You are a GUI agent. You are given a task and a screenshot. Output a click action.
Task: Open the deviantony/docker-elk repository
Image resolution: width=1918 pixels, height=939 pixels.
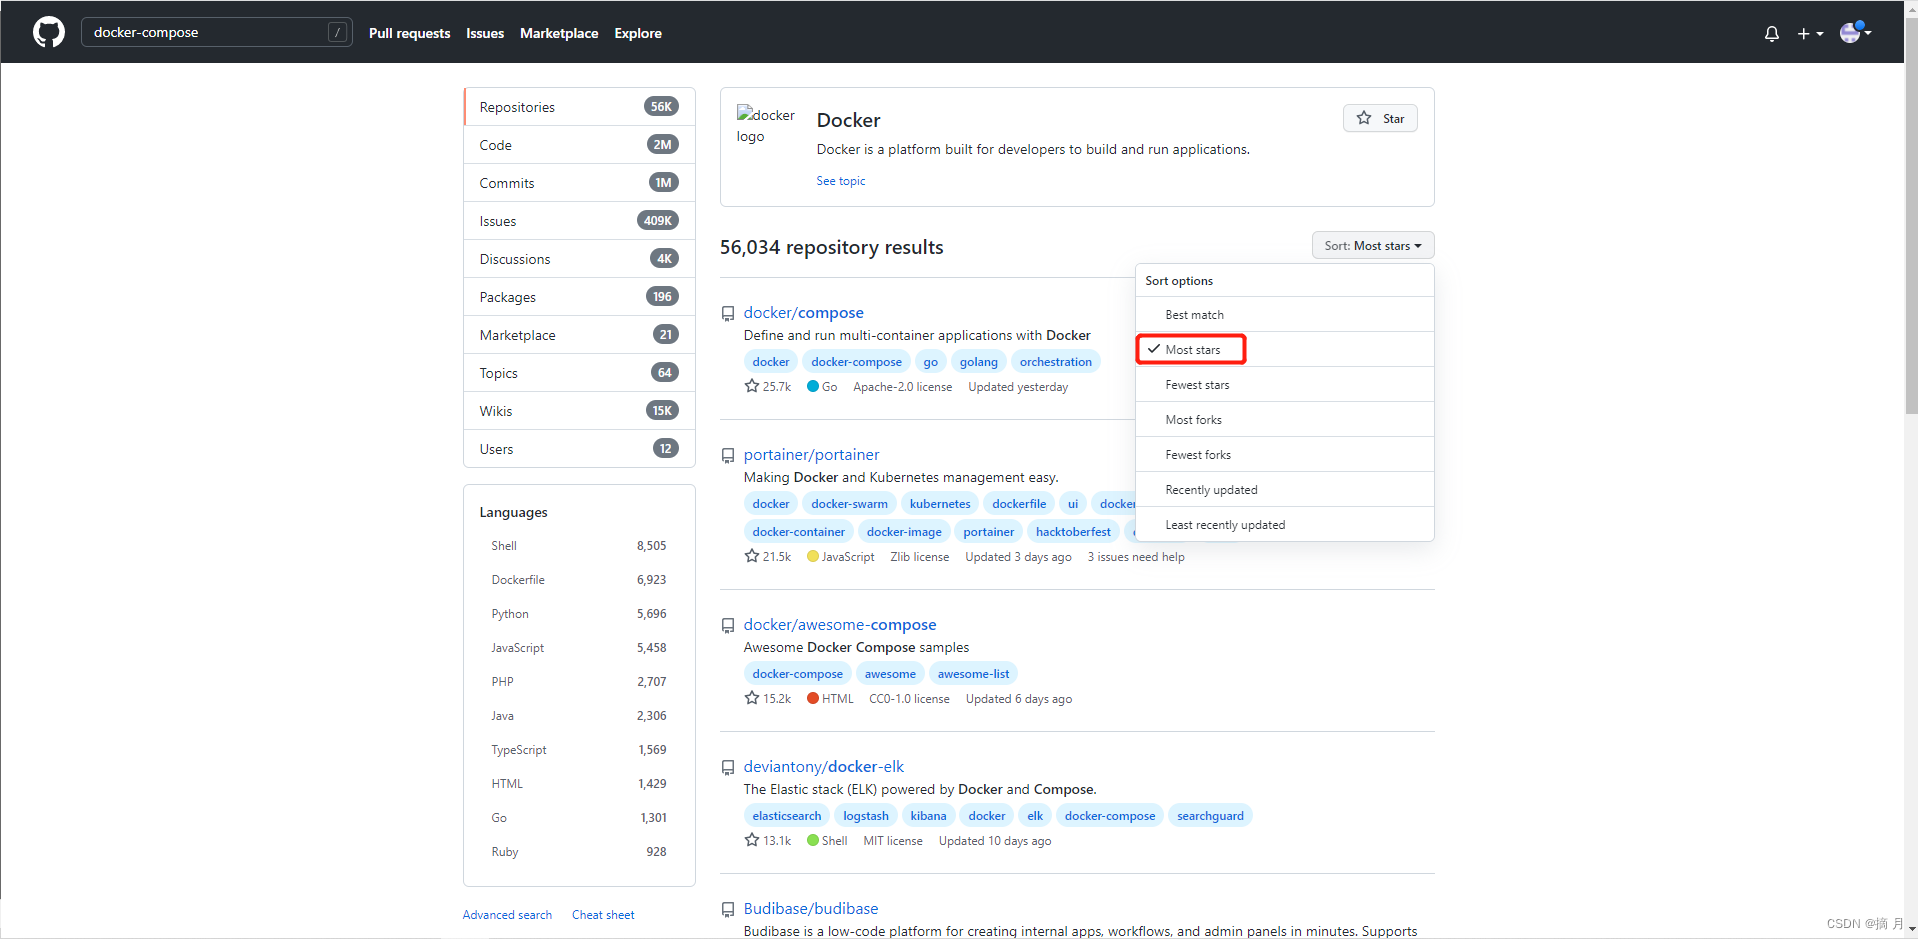pyautogui.click(x=823, y=767)
